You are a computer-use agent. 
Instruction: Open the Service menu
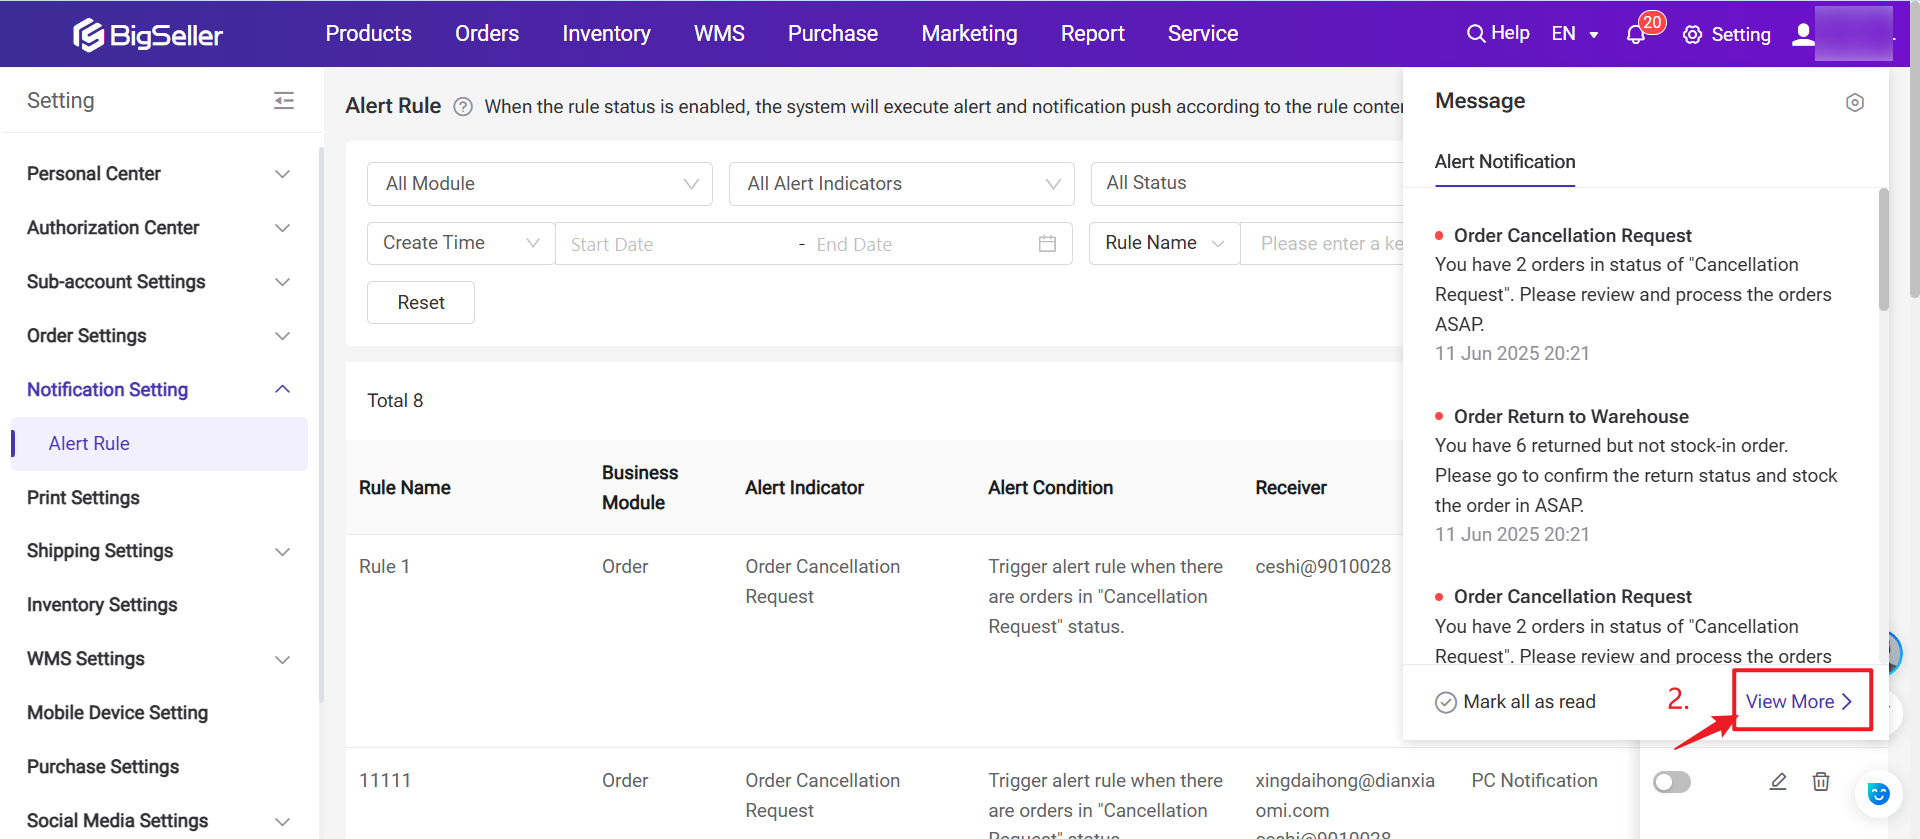(1203, 34)
